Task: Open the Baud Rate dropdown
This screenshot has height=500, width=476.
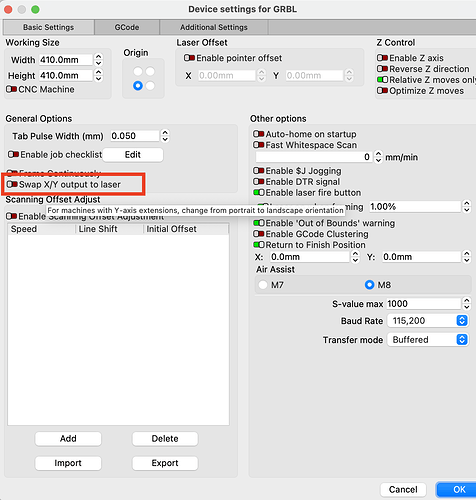Action: pyautogui.click(x=428, y=321)
